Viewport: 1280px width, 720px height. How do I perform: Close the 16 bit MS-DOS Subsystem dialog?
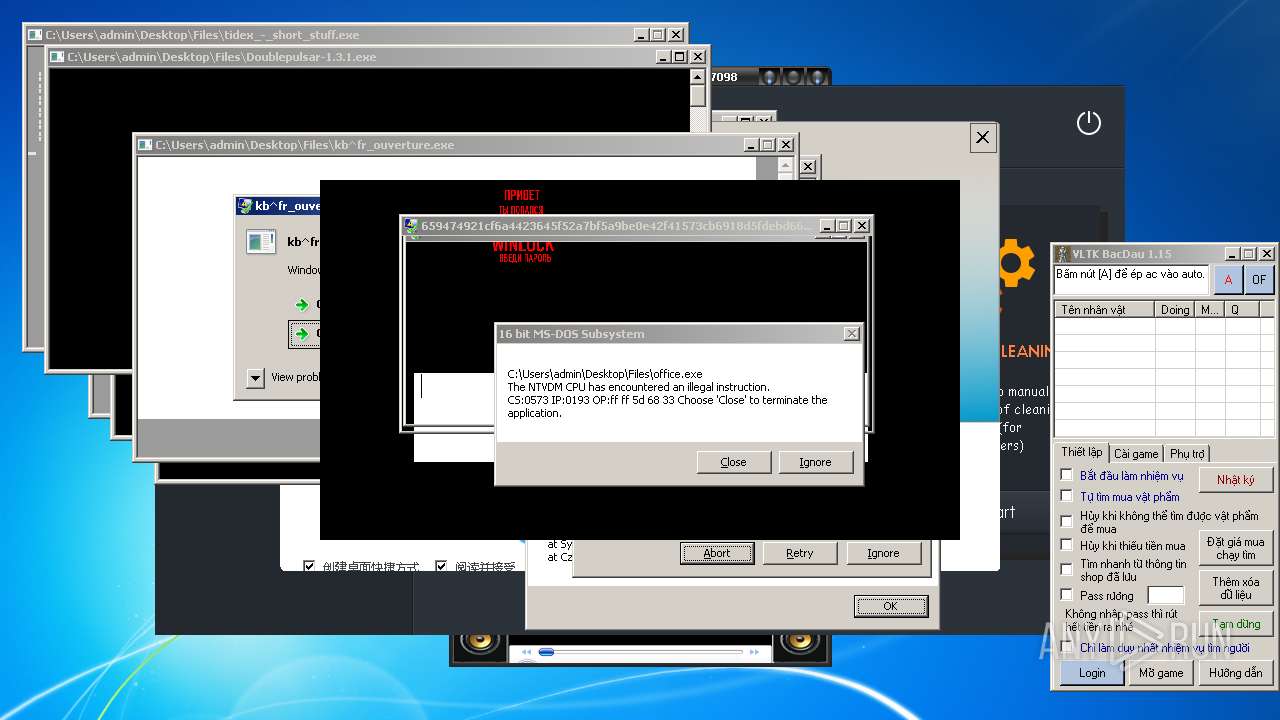851,334
